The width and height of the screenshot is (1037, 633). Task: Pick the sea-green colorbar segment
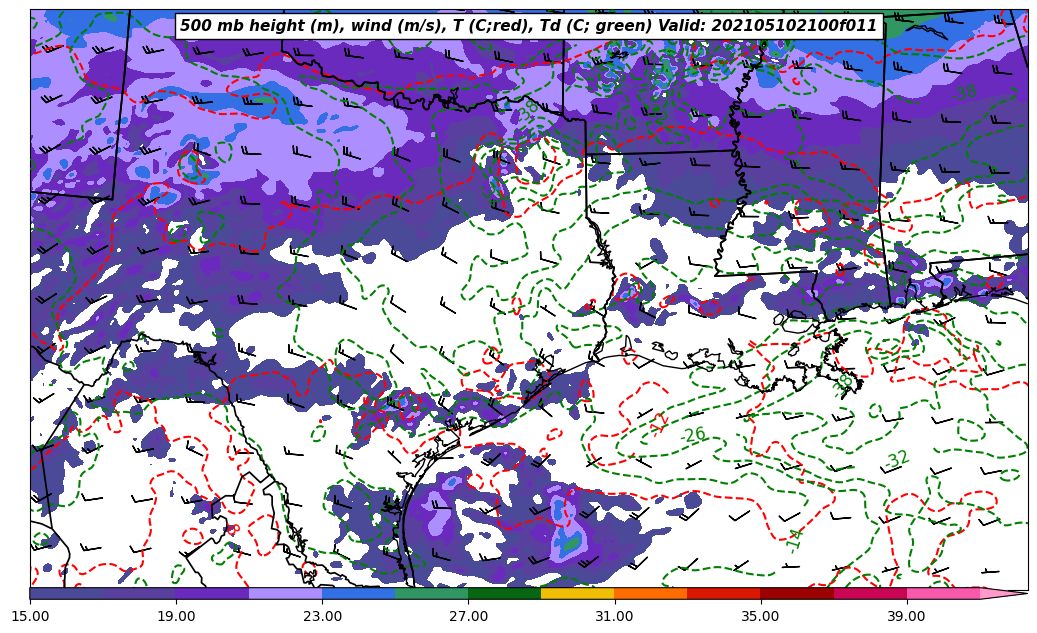[x=432, y=593]
